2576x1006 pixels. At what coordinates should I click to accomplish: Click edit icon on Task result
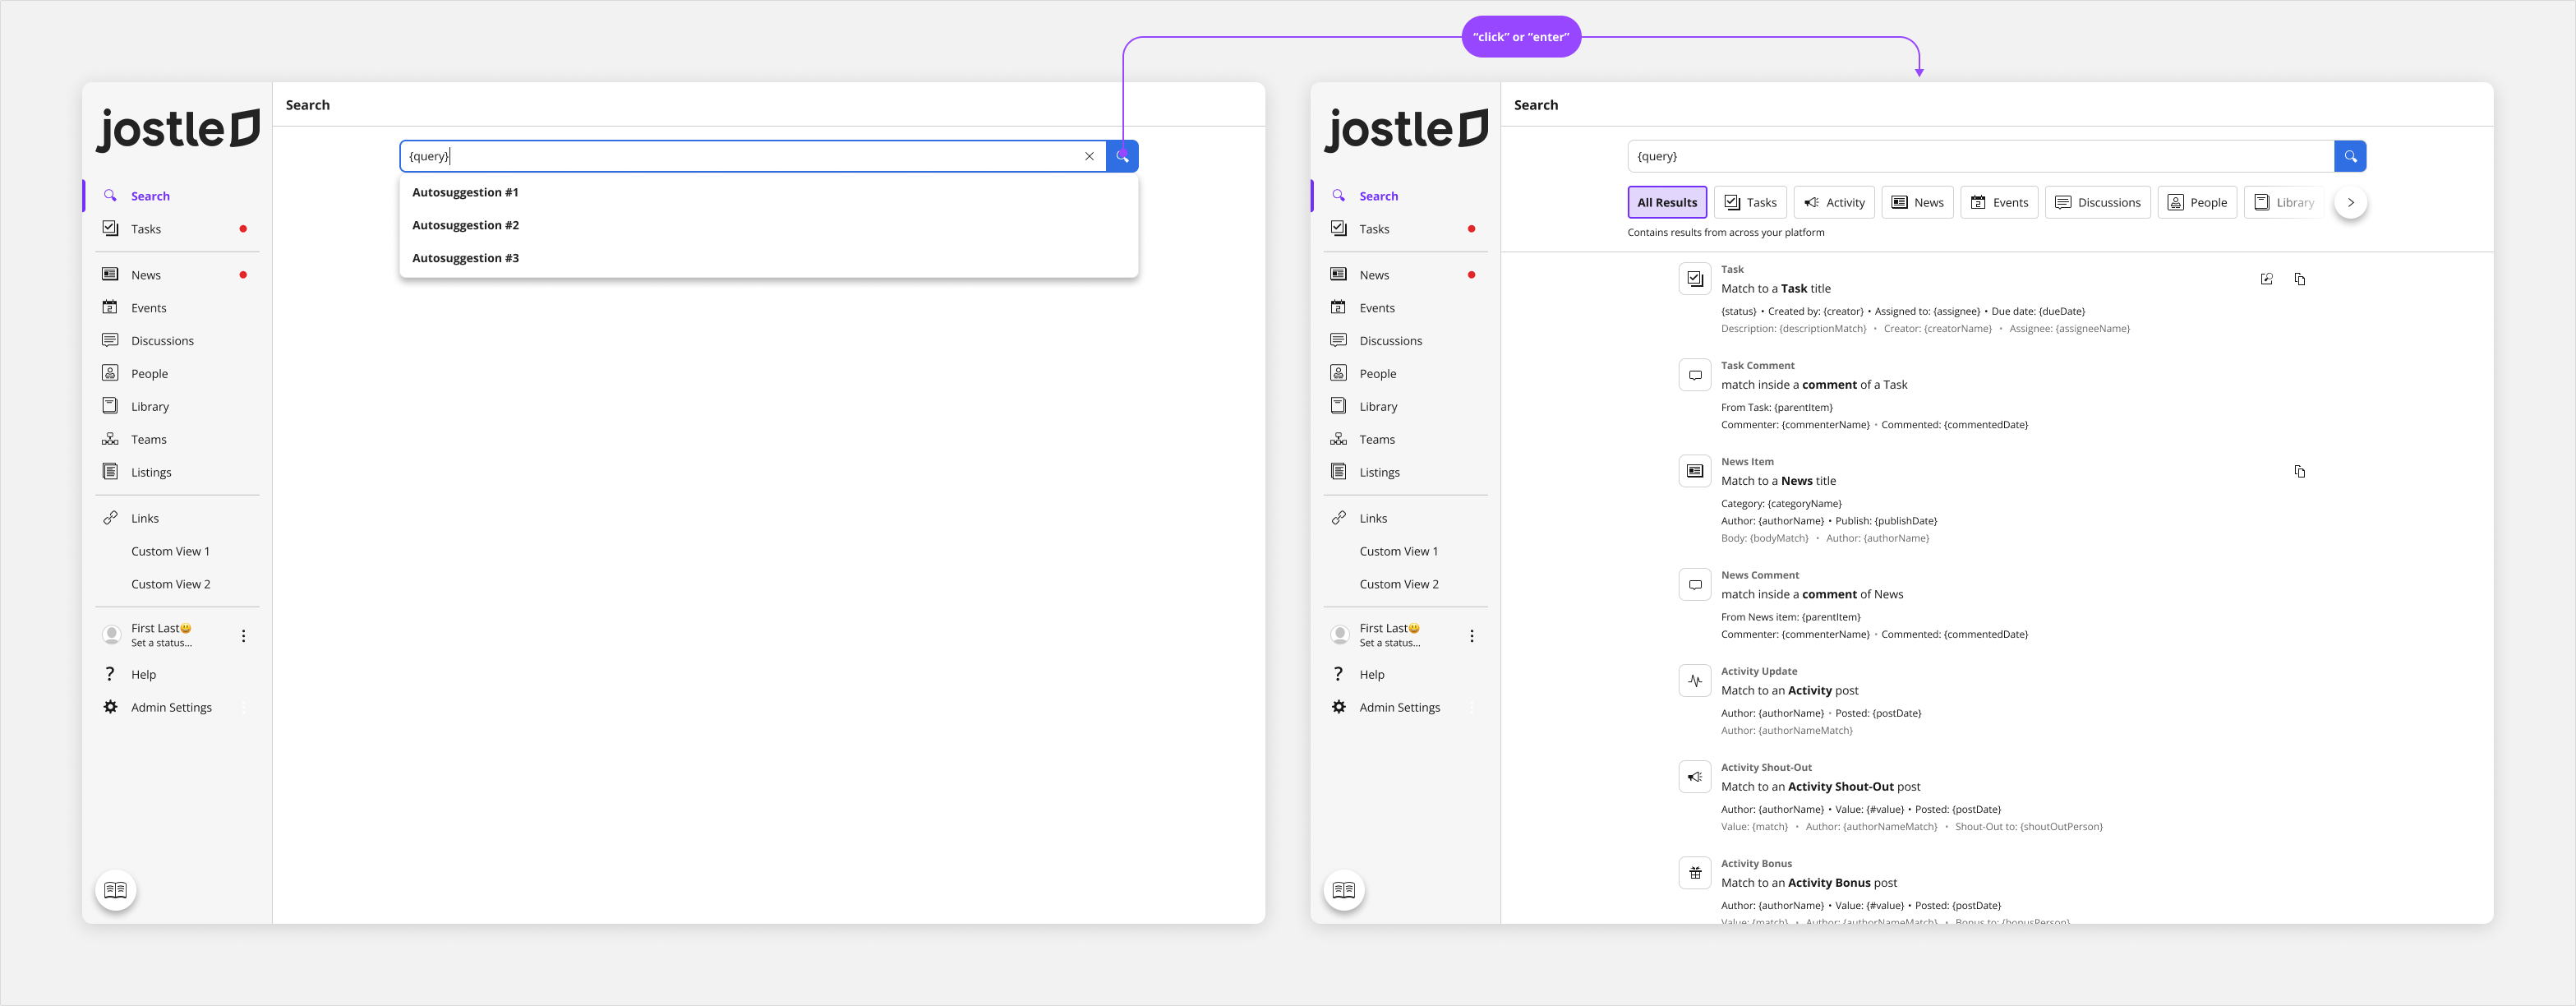(2266, 279)
